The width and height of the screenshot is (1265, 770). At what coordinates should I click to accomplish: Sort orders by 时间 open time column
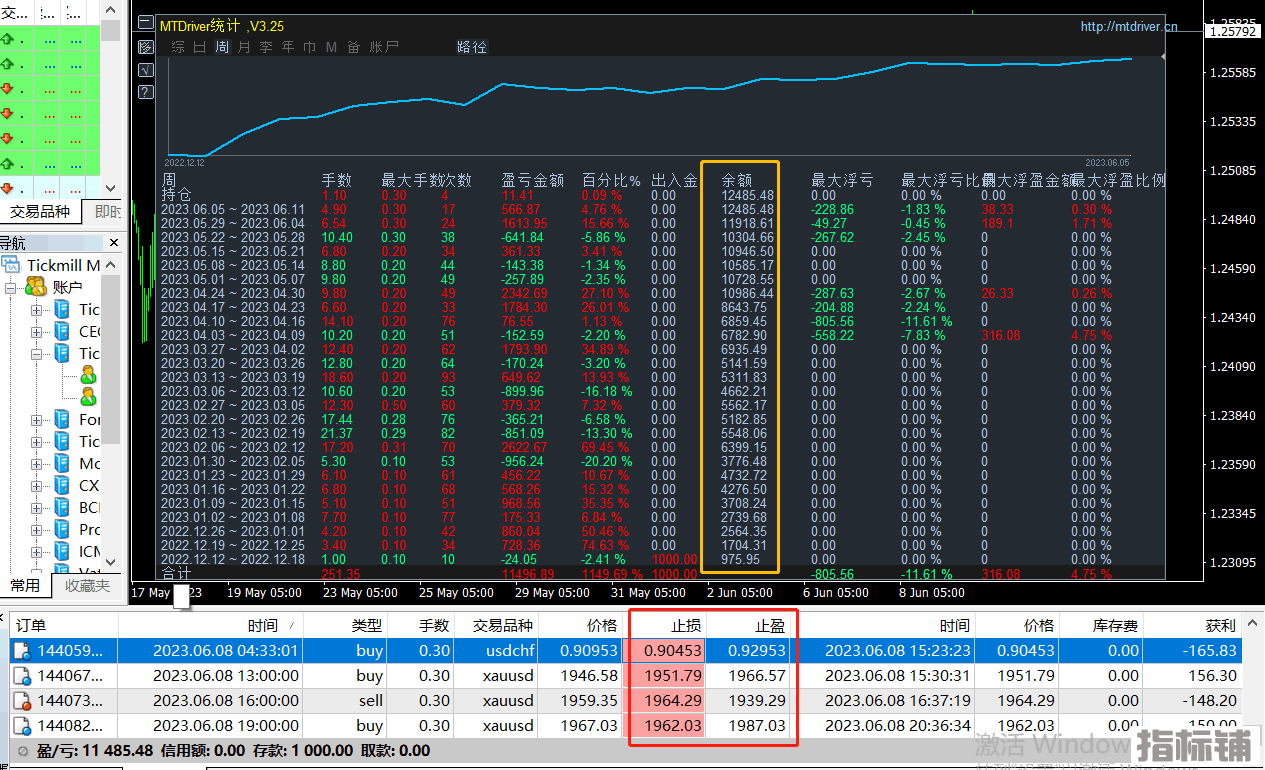[x=211, y=625]
